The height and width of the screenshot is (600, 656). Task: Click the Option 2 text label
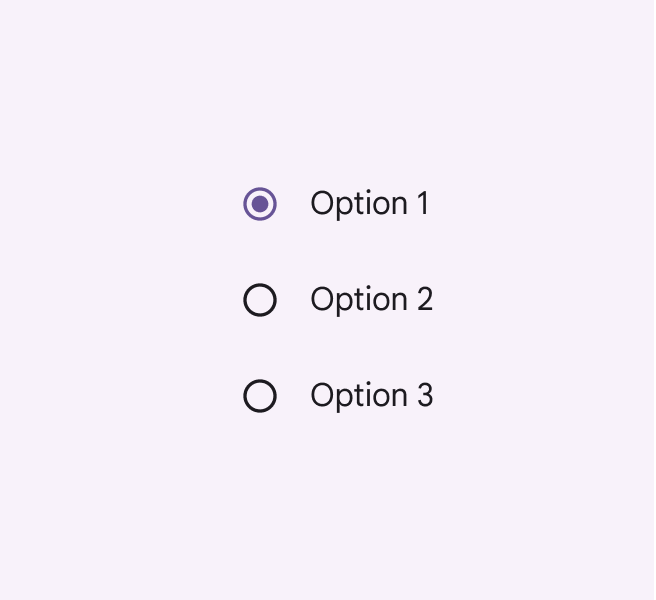pos(371,300)
